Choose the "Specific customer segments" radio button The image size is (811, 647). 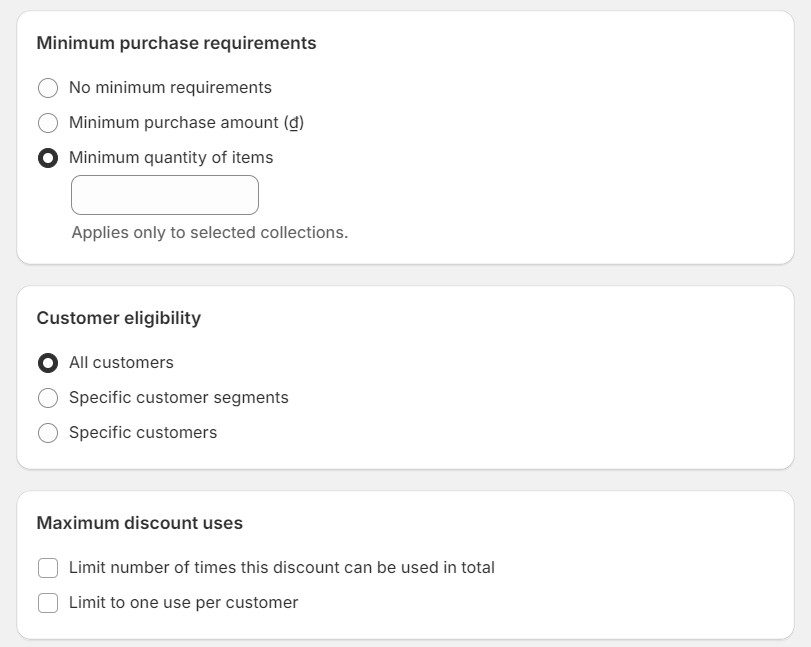[48, 398]
